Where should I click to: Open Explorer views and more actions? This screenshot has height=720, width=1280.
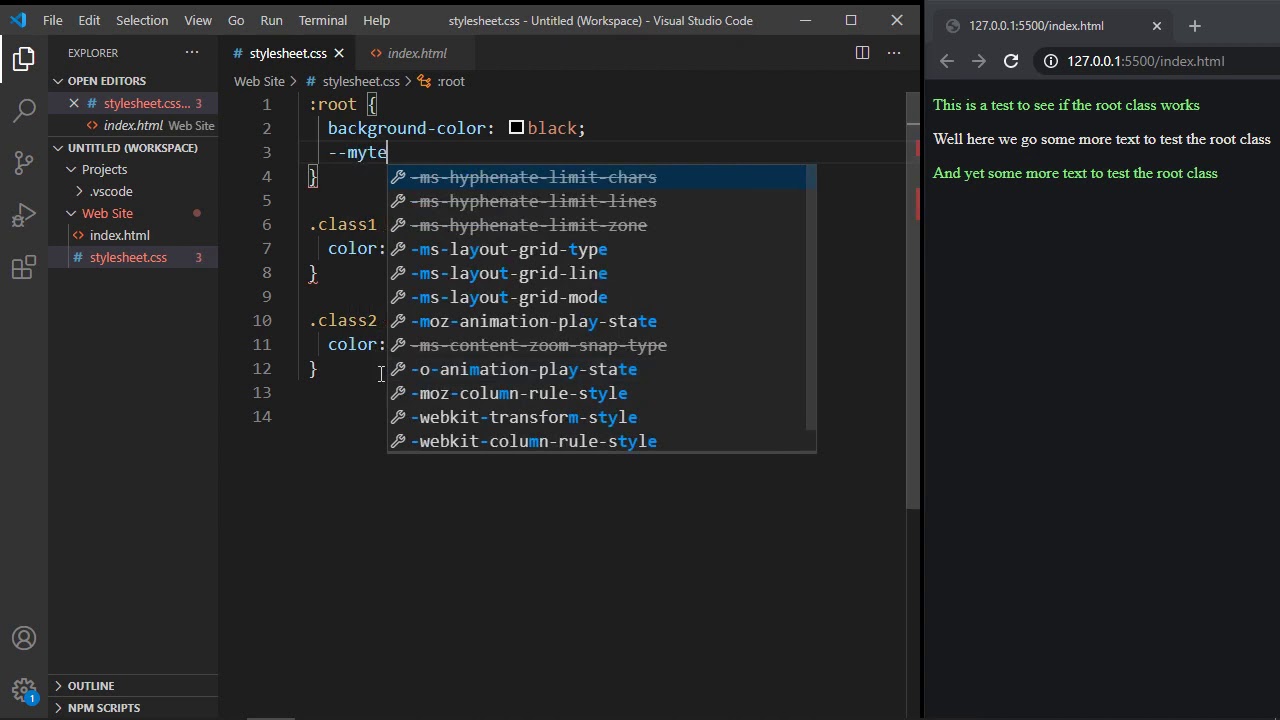click(x=191, y=53)
